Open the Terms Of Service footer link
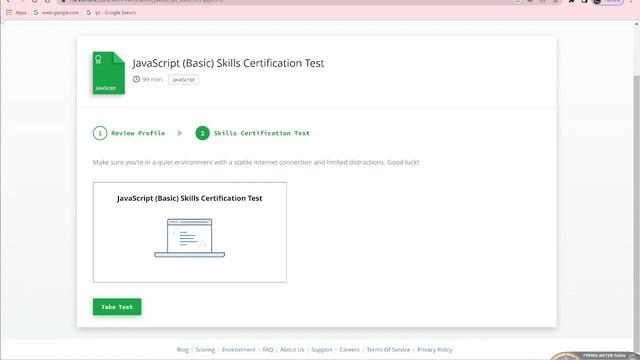The image size is (640, 360). coord(388,350)
